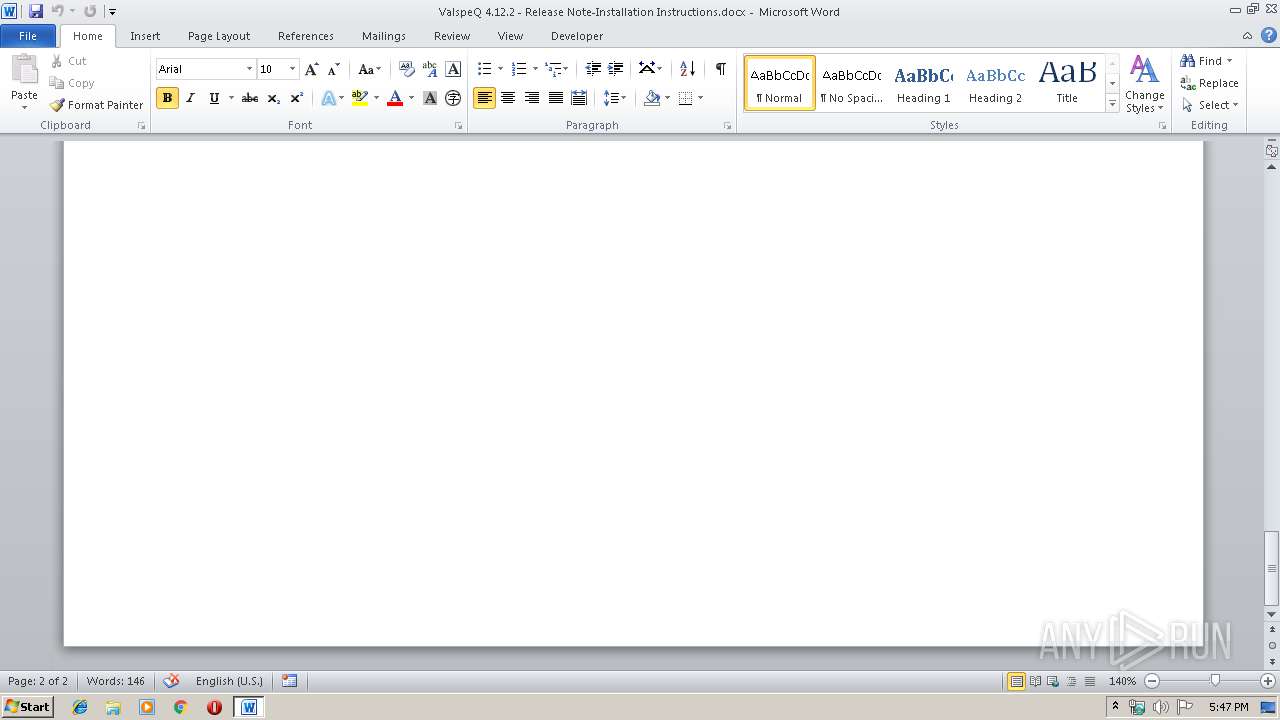Screen dimensions: 1280x720
Task: Click the Cut scissors command
Action: (69, 61)
